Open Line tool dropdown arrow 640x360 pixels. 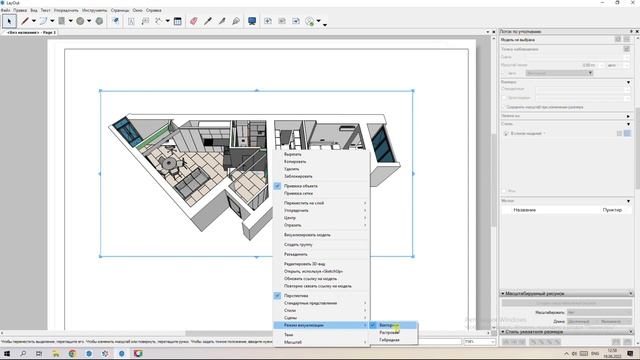coord(33,21)
